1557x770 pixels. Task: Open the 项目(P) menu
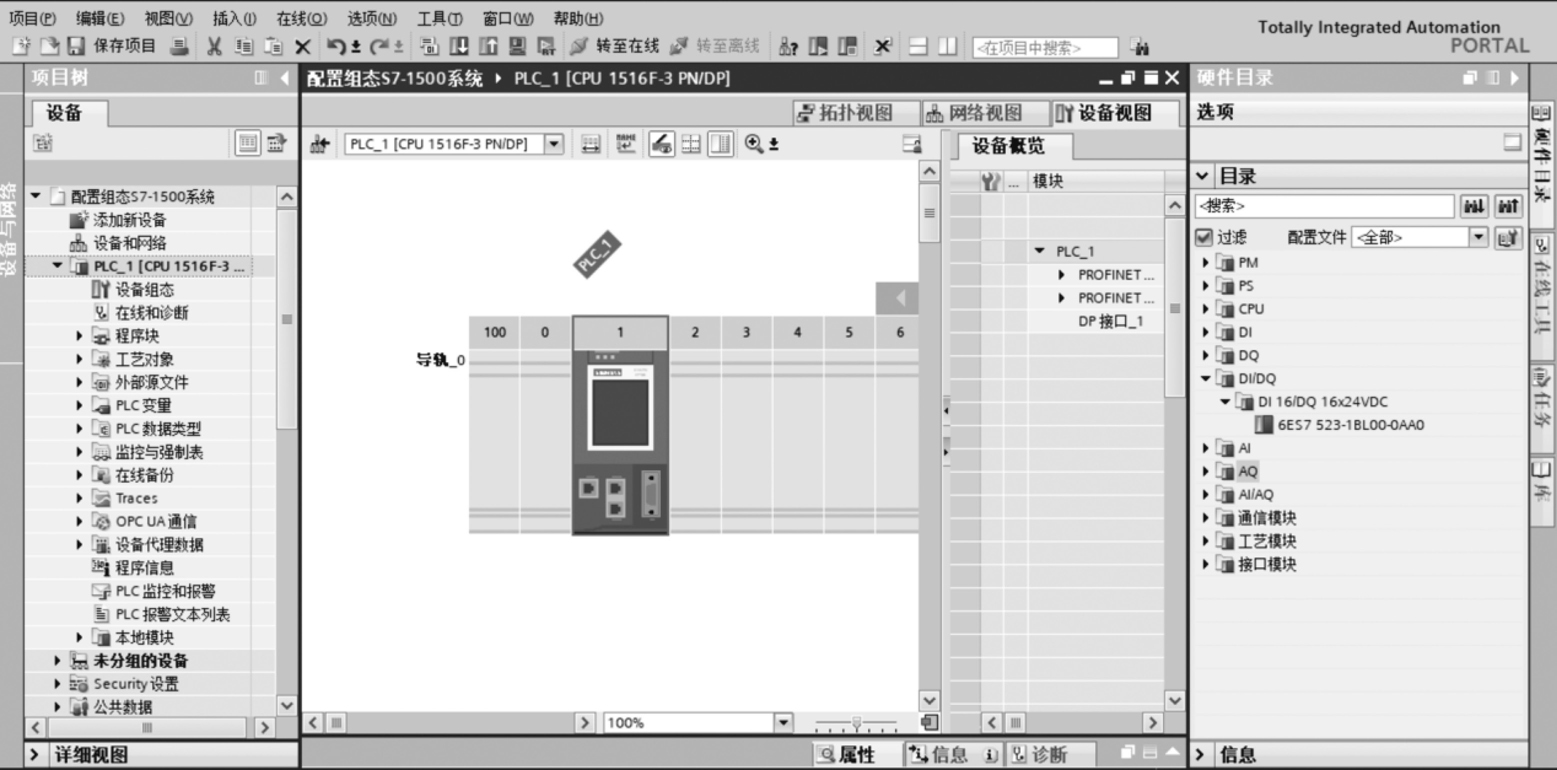[32, 18]
